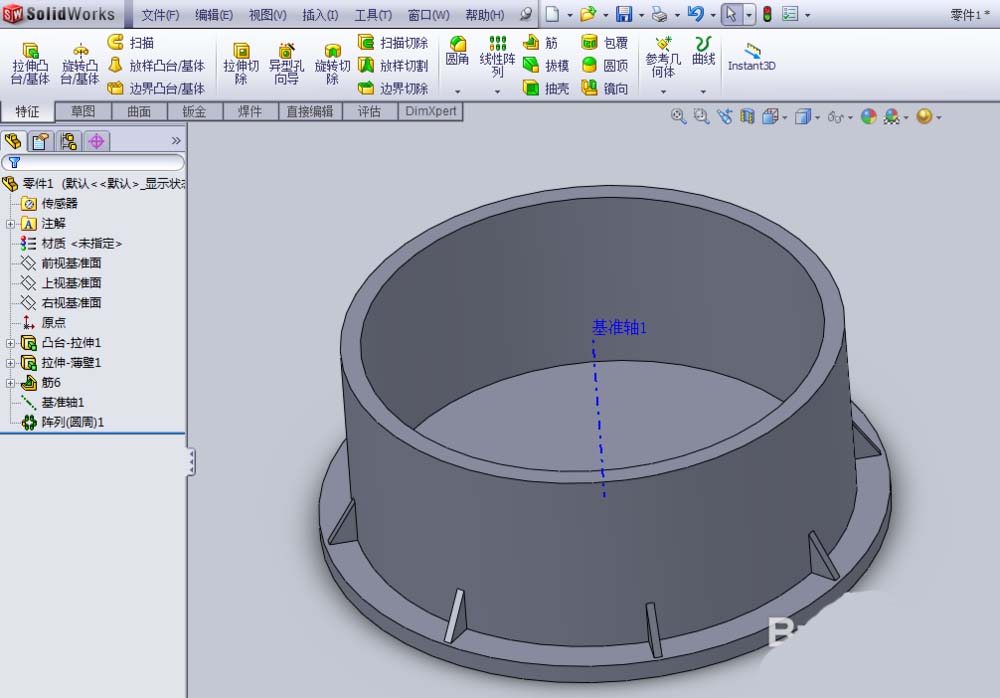
Task: Open Reference Geometry (参考几何体)
Action: pyautogui.click(x=663, y=57)
